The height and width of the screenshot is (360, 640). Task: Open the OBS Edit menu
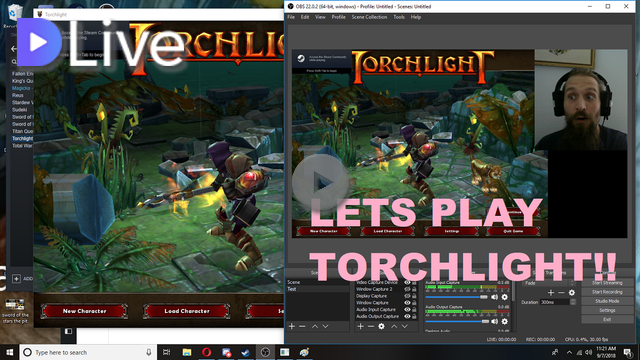(x=305, y=17)
